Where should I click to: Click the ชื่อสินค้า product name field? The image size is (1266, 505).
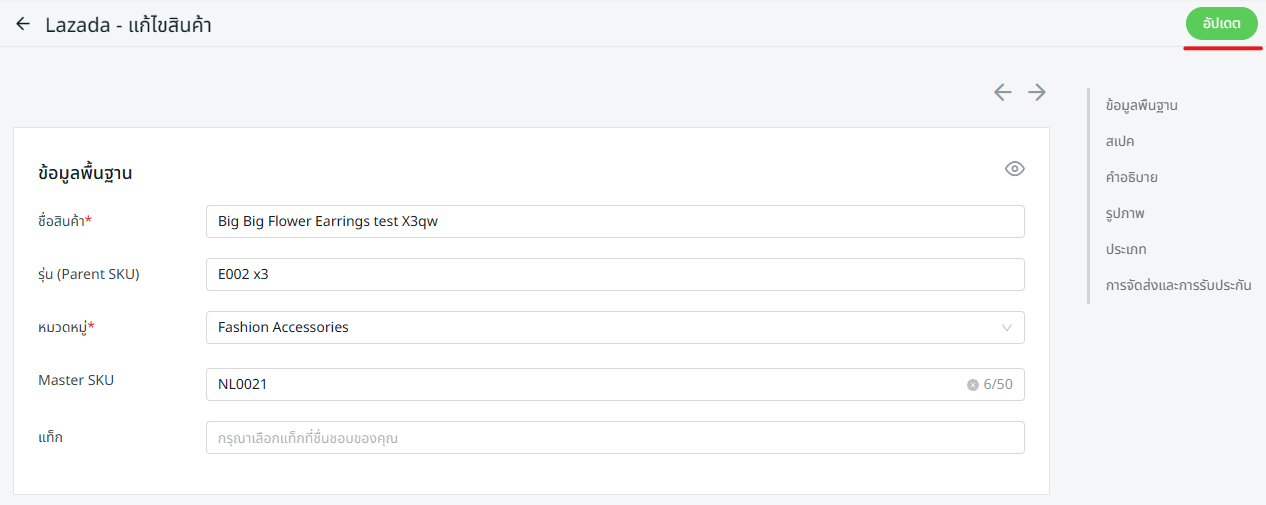(614, 222)
